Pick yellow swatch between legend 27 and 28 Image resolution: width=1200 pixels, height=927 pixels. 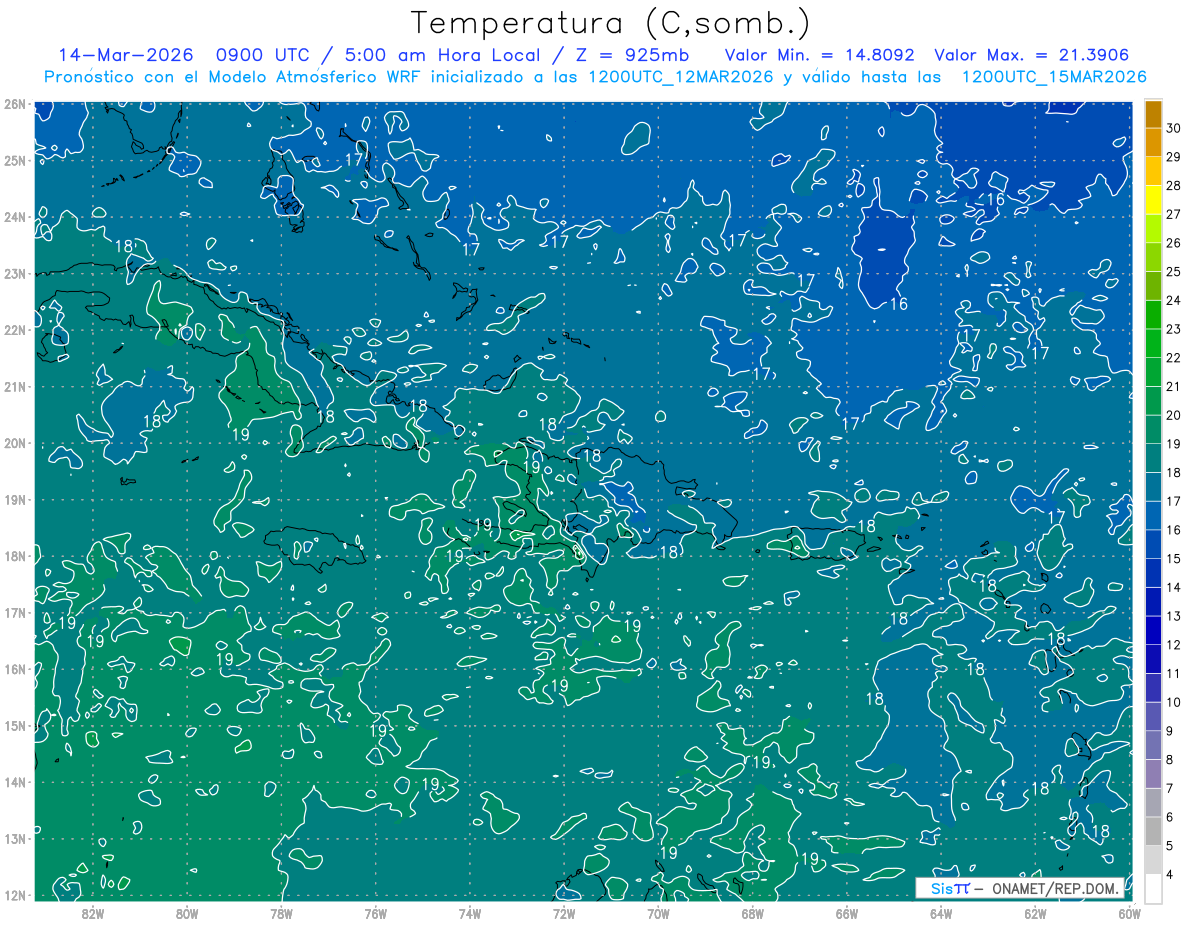coord(1154,201)
